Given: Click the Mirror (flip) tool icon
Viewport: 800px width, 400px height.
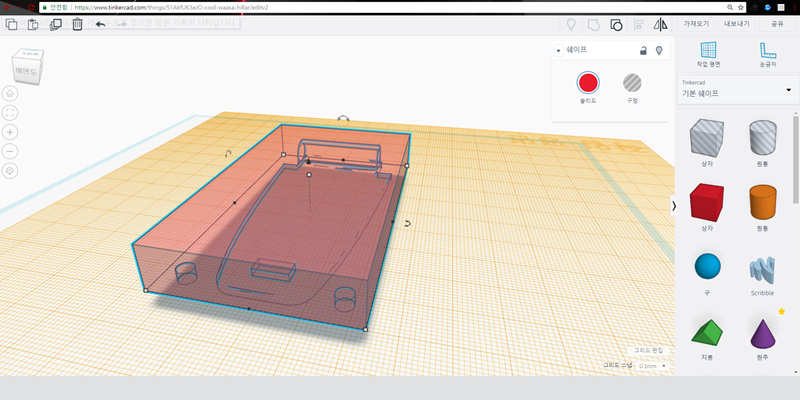Looking at the screenshot, I should pos(661,24).
